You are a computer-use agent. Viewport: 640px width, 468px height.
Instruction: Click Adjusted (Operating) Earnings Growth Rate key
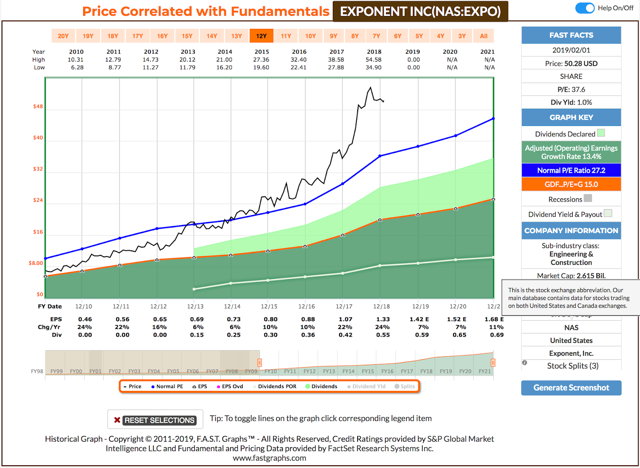(571, 152)
